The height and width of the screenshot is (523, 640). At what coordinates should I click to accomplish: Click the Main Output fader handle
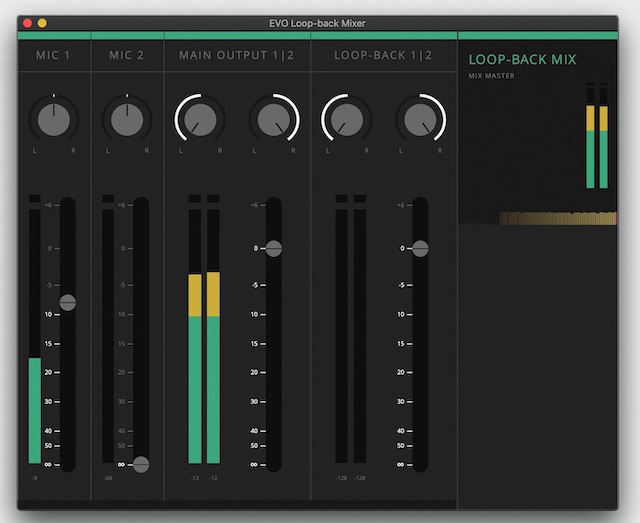273,248
